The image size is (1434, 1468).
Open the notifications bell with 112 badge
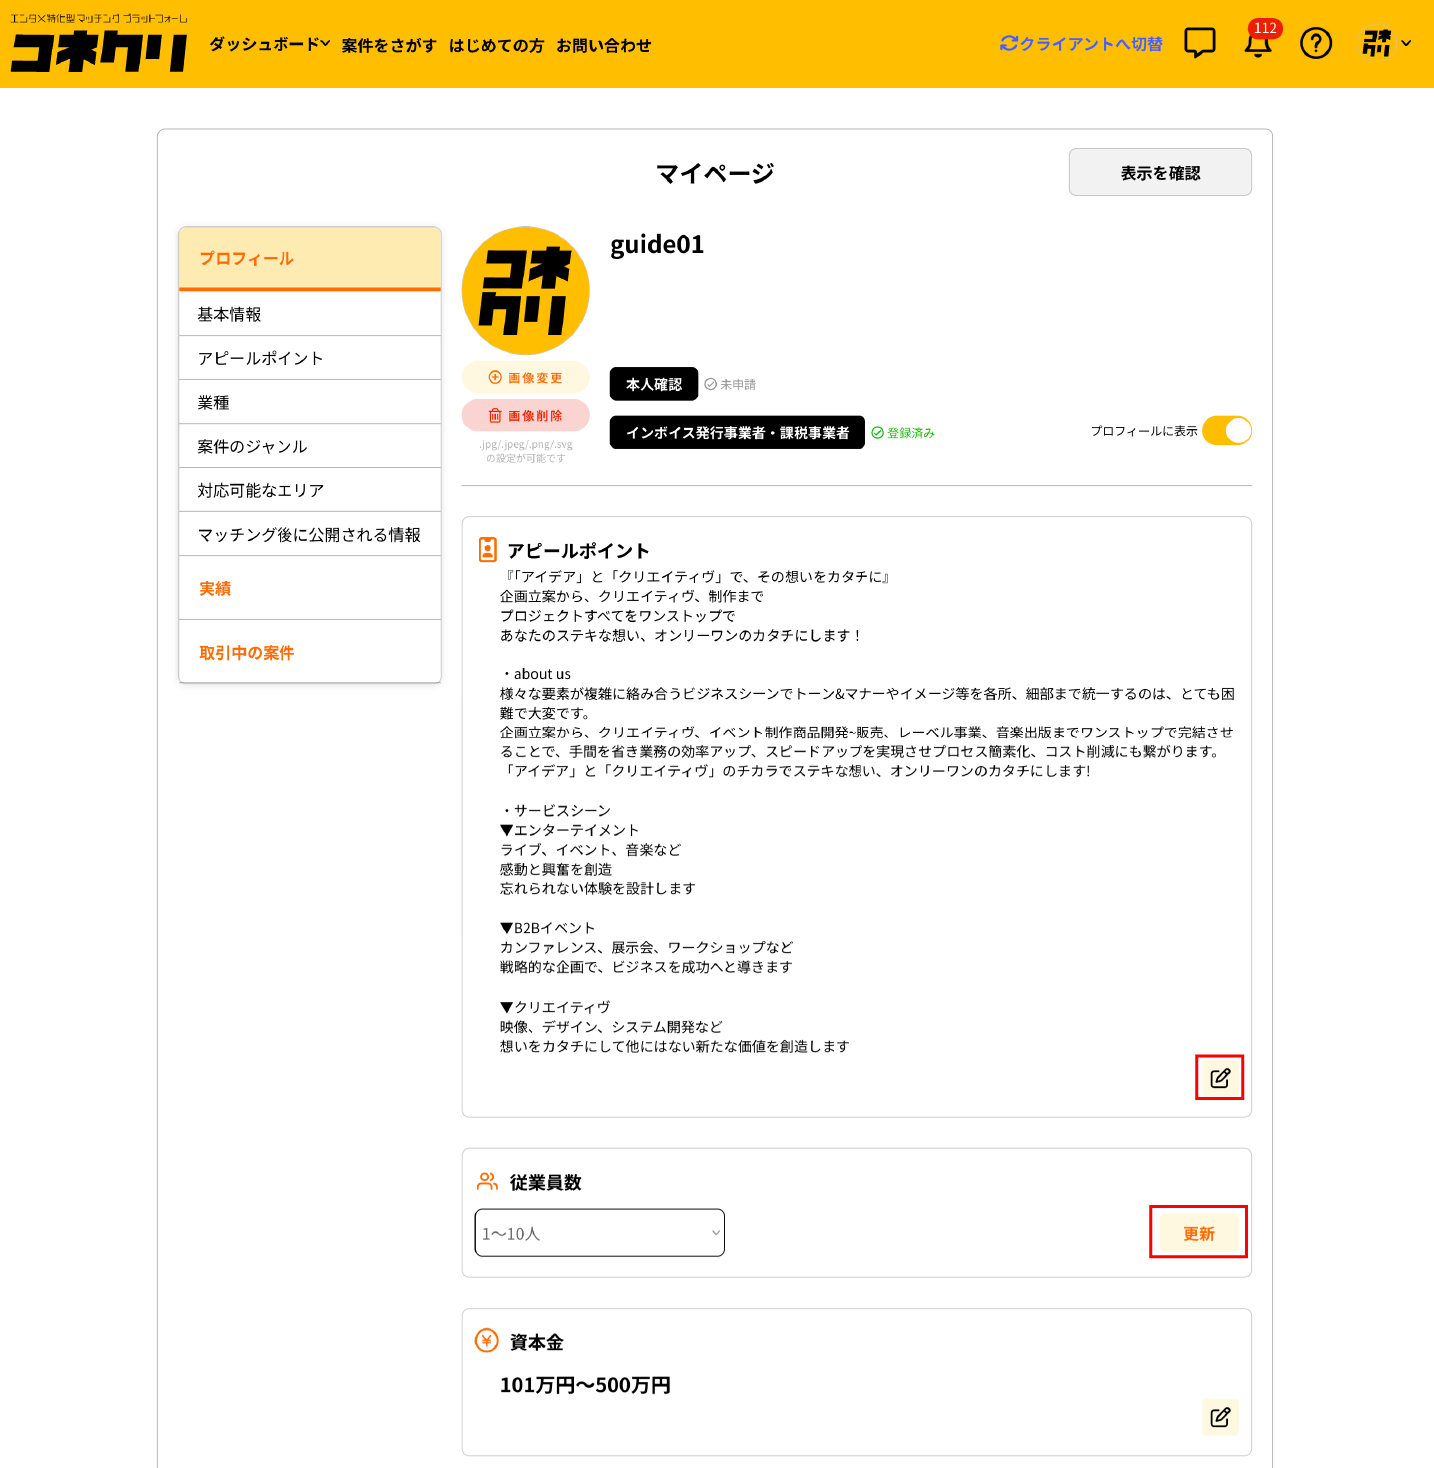[x=1258, y=44]
